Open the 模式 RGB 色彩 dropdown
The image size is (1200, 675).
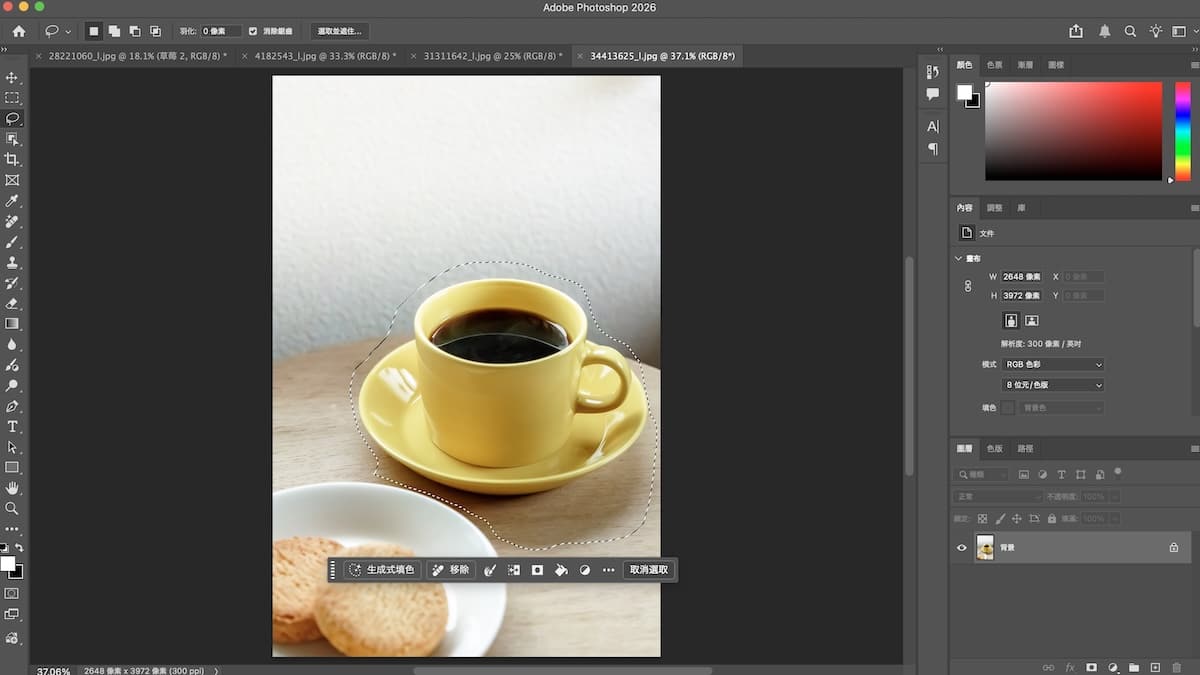click(1053, 365)
